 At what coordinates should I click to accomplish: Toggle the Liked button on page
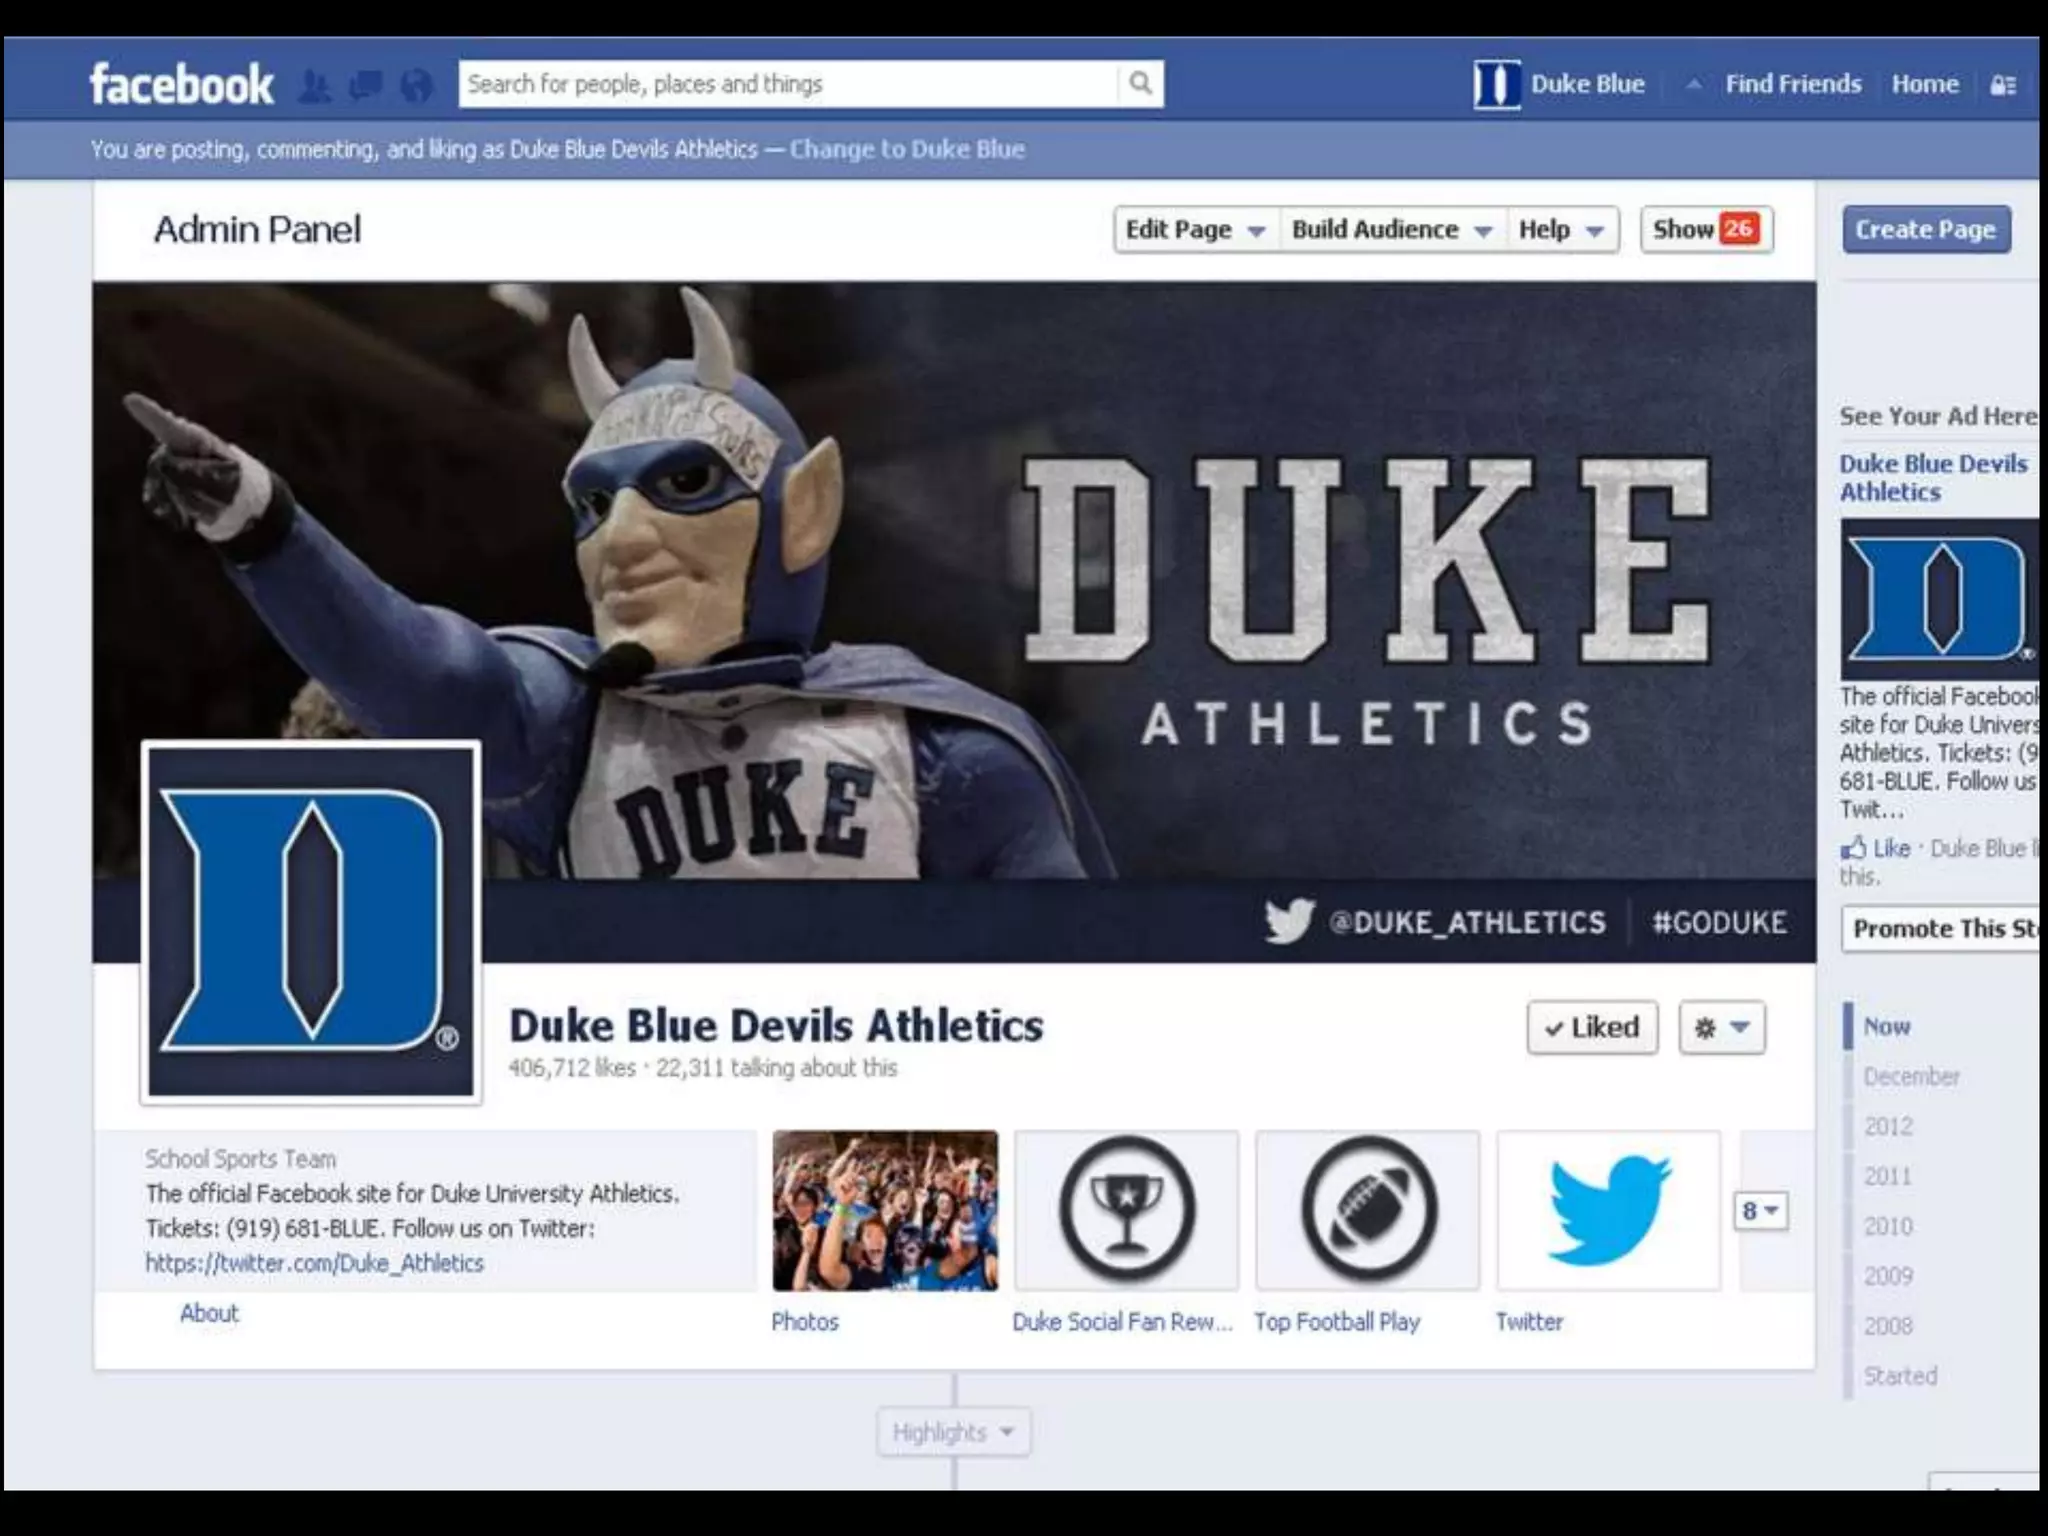[1592, 1028]
